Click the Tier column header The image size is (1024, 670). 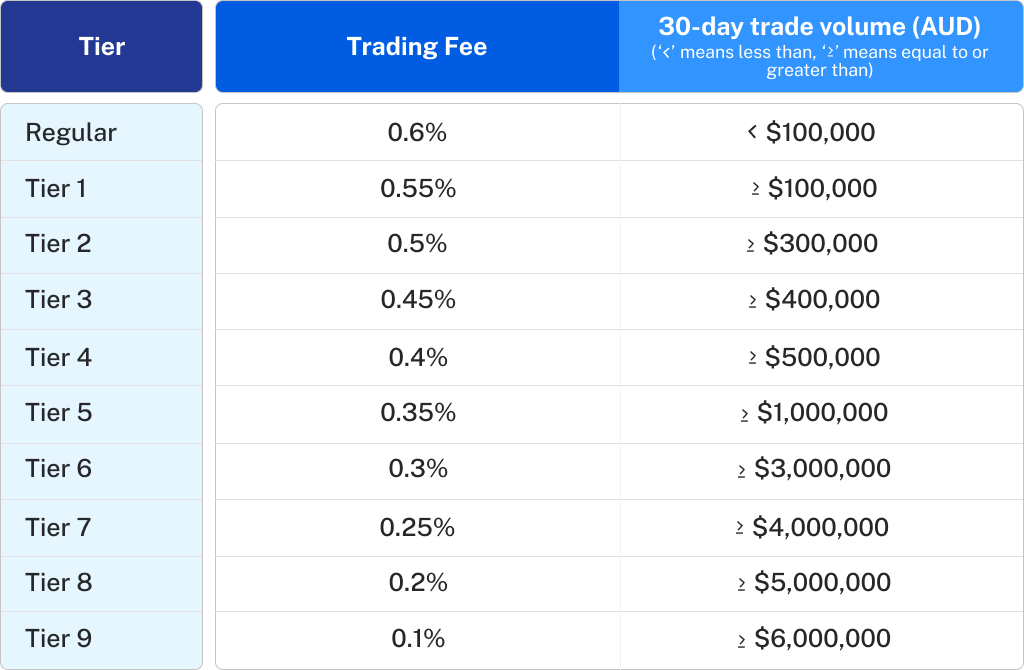pyautogui.click(x=101, y=47)
